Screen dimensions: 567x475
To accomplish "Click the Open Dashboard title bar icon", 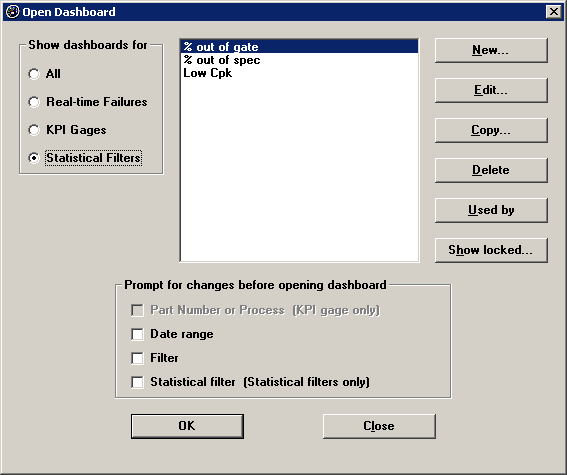I will tap(12, 12).
